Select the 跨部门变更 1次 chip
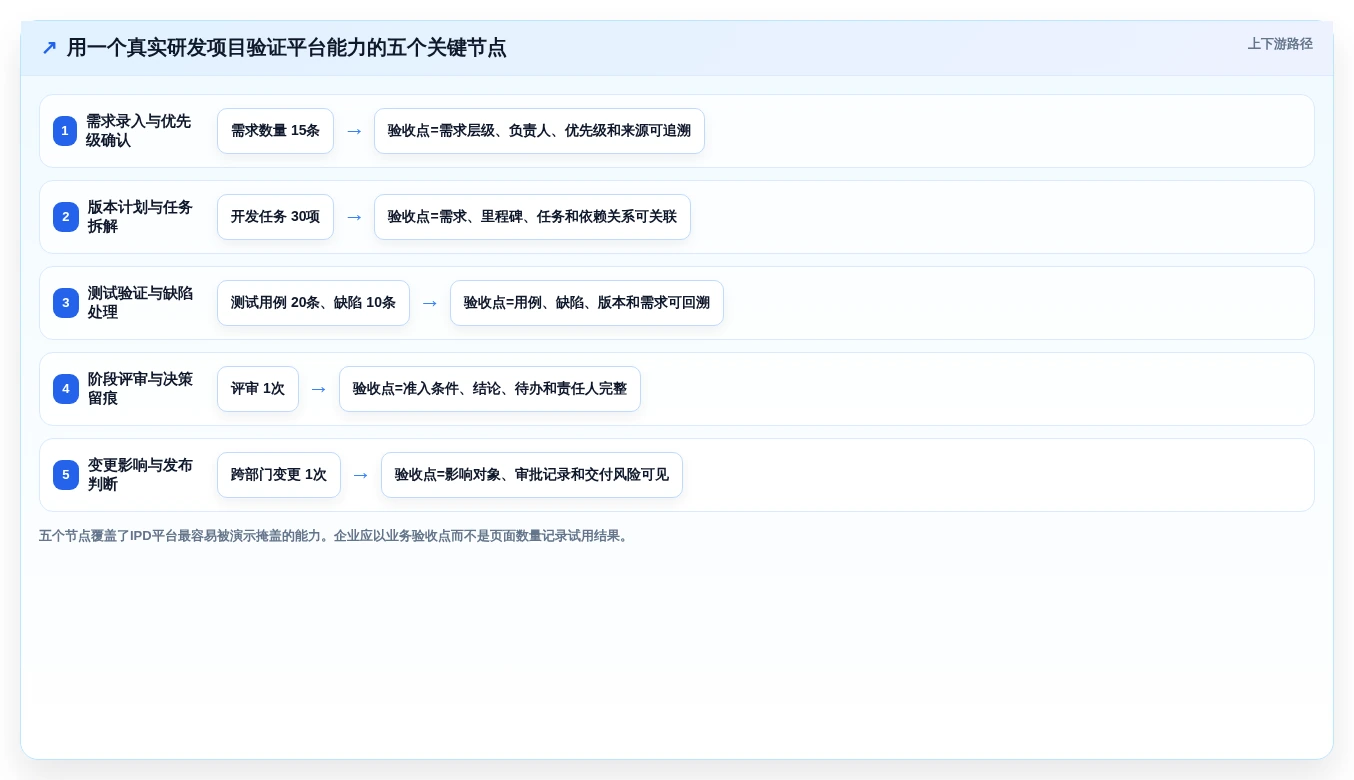Image resolution: width=1354 pixels, height=780 pixels. pyautogui.click(x=279, y=475)
